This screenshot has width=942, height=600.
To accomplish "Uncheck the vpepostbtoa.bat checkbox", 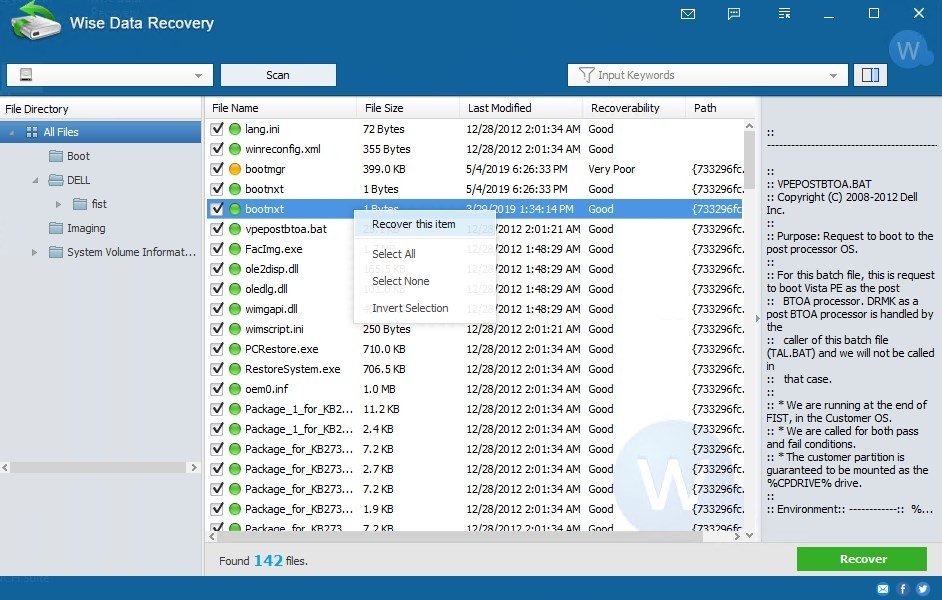I will point(217,229).
